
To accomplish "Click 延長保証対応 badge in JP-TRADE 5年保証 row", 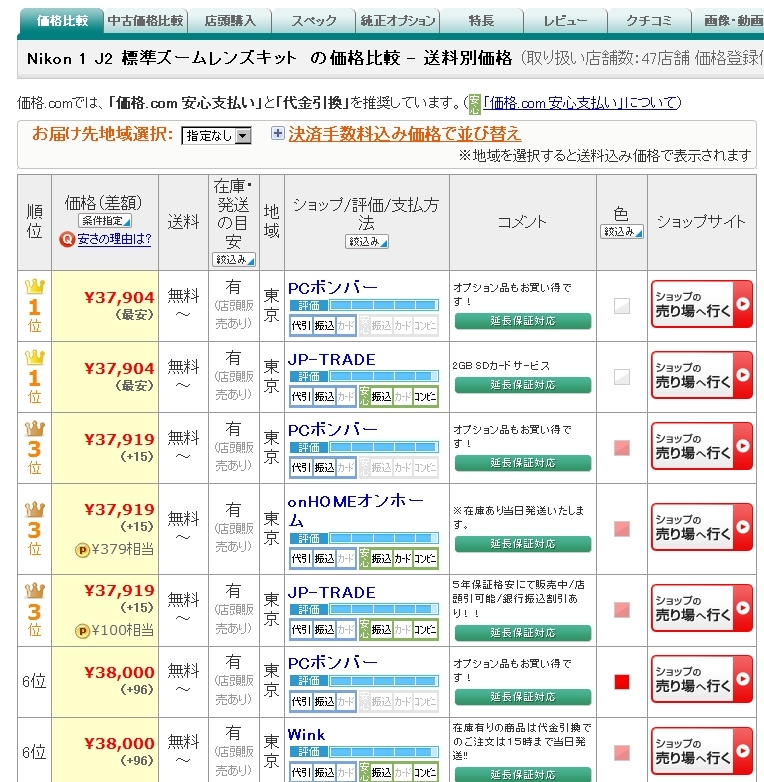I will pos(523,632).
